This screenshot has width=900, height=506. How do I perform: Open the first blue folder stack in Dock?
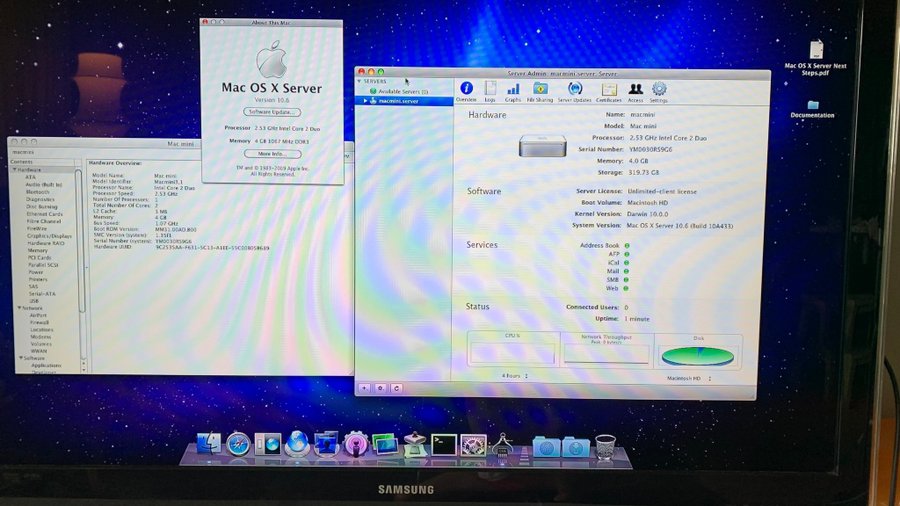[546, 446]
